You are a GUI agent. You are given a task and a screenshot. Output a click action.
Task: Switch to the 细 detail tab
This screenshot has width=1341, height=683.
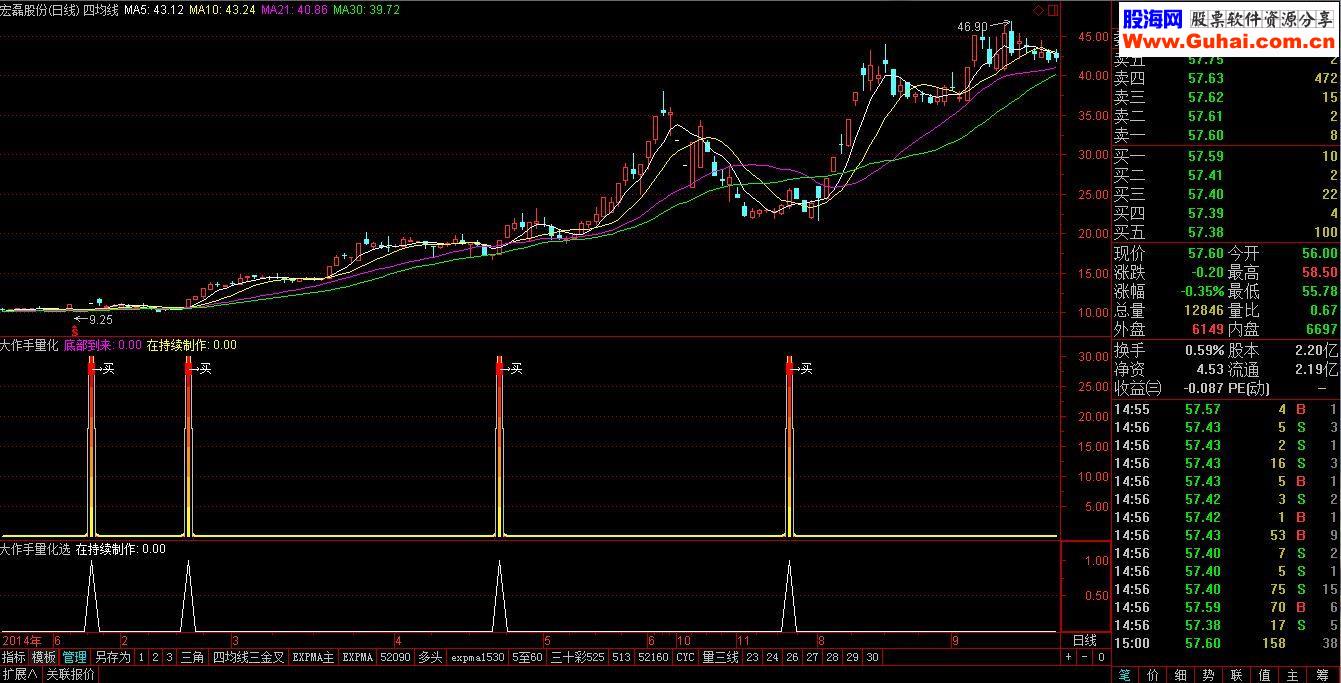point(1180,675)
